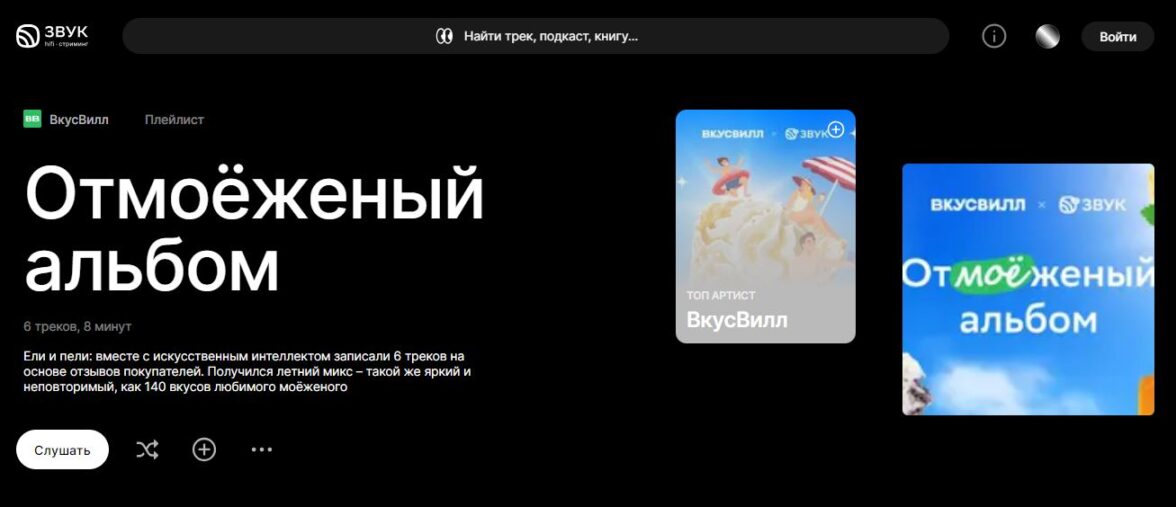
Task: Focus the track, podcast, book search field
Action: [536, 36]
